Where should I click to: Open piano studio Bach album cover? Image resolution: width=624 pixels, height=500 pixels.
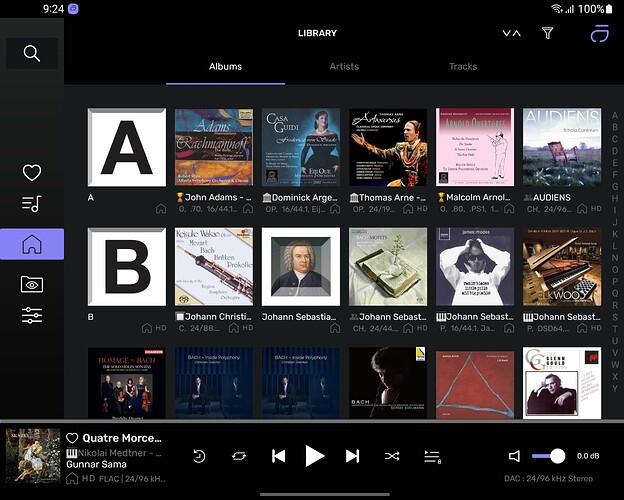click(562, 267)
